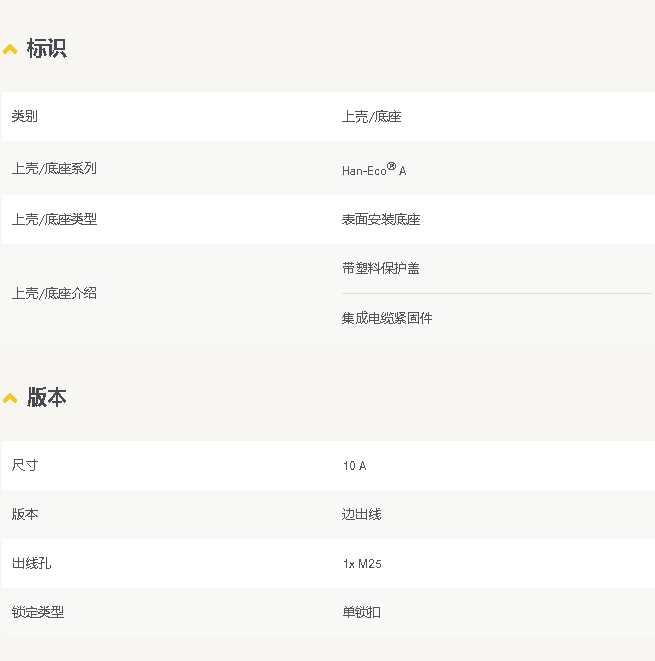
Task: Select the 锁定类型 row label
Action: pos(38,612)
